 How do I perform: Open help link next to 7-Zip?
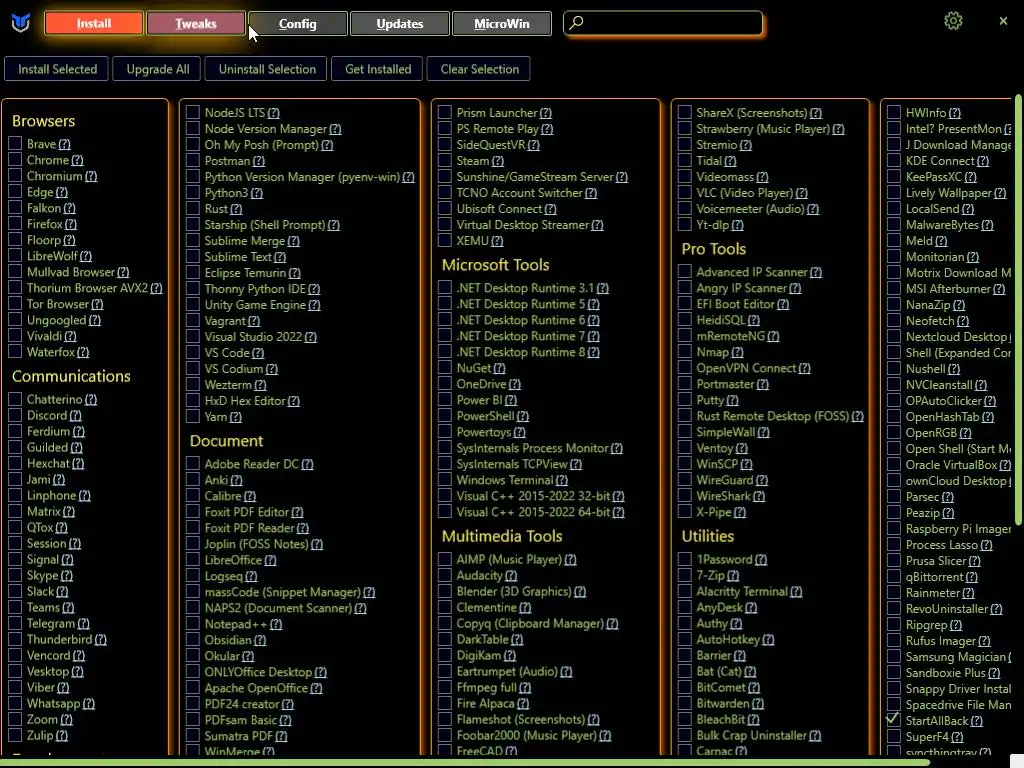[733, 575]
